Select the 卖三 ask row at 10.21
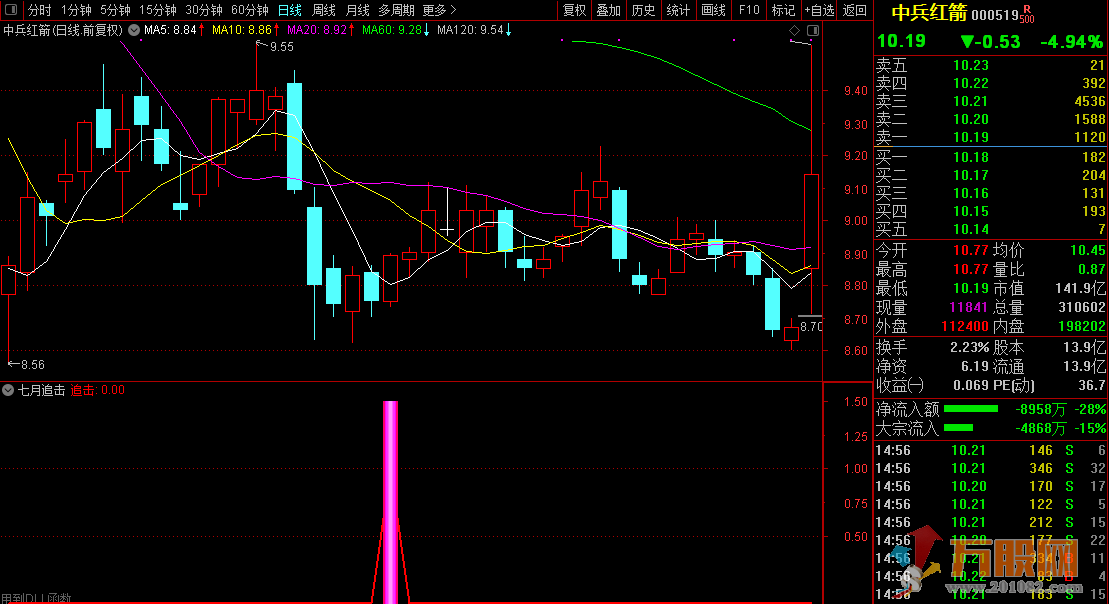 tap(990, 101)
